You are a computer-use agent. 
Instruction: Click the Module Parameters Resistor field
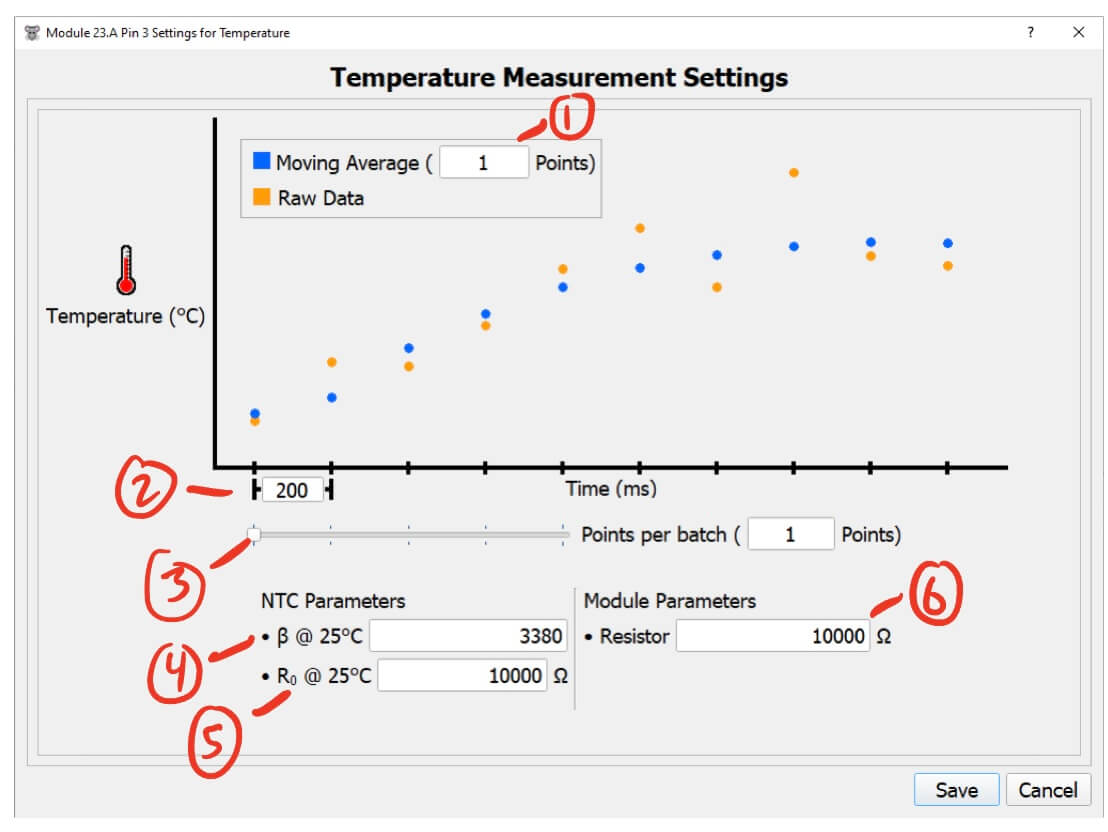point(772,635)
